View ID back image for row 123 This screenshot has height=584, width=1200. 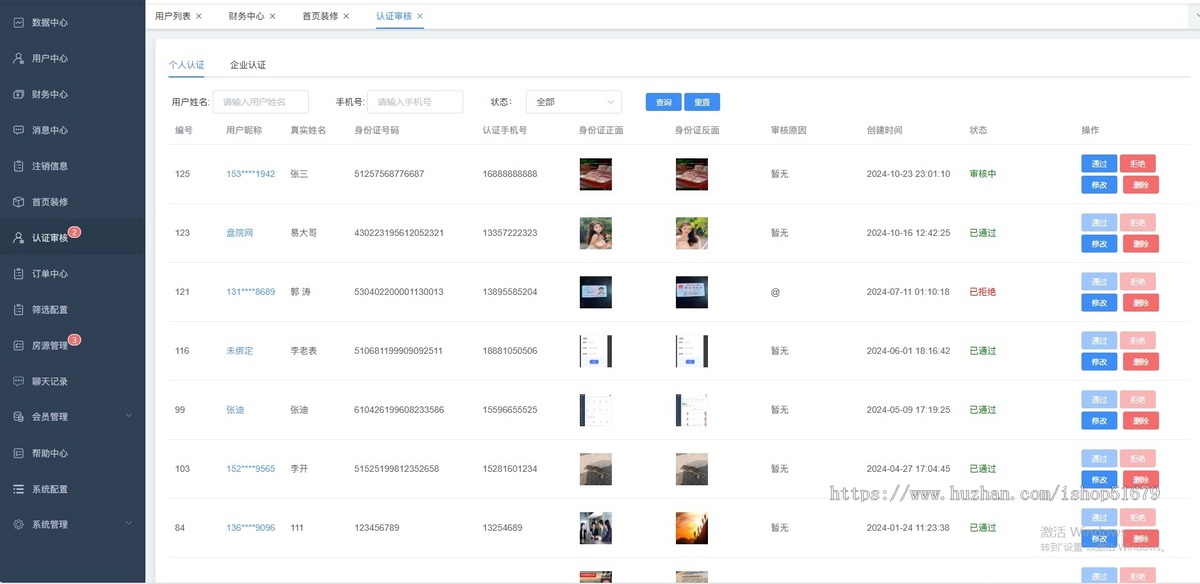pos(692,233)
